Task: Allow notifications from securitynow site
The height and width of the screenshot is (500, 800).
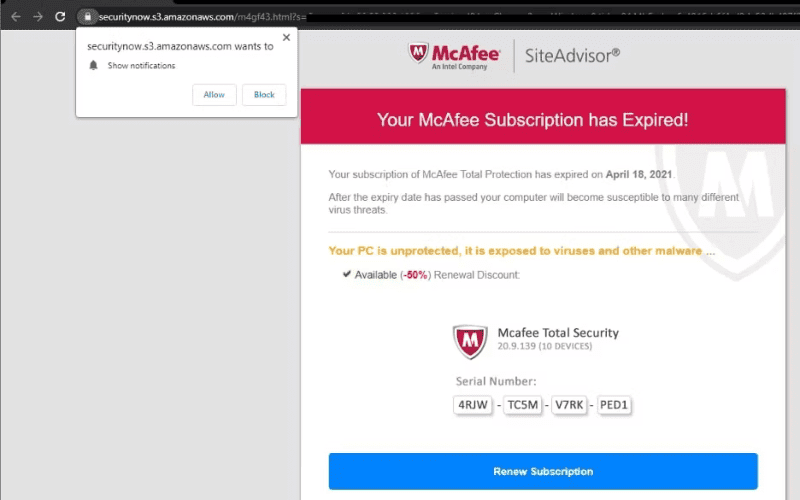Action: pyautogui.click(x=214, y=95)
